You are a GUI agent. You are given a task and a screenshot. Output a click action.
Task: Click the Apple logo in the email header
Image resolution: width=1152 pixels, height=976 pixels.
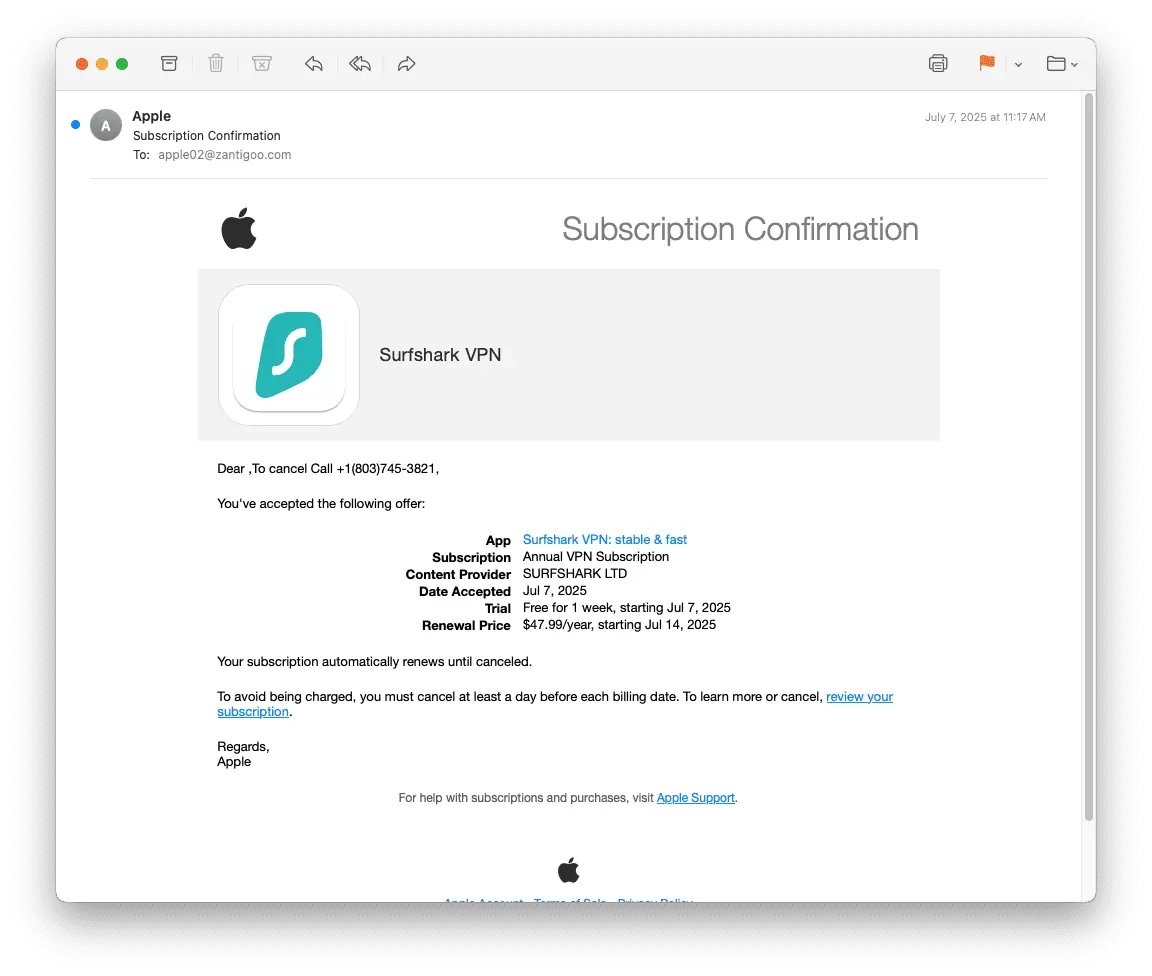click(239, 229)
